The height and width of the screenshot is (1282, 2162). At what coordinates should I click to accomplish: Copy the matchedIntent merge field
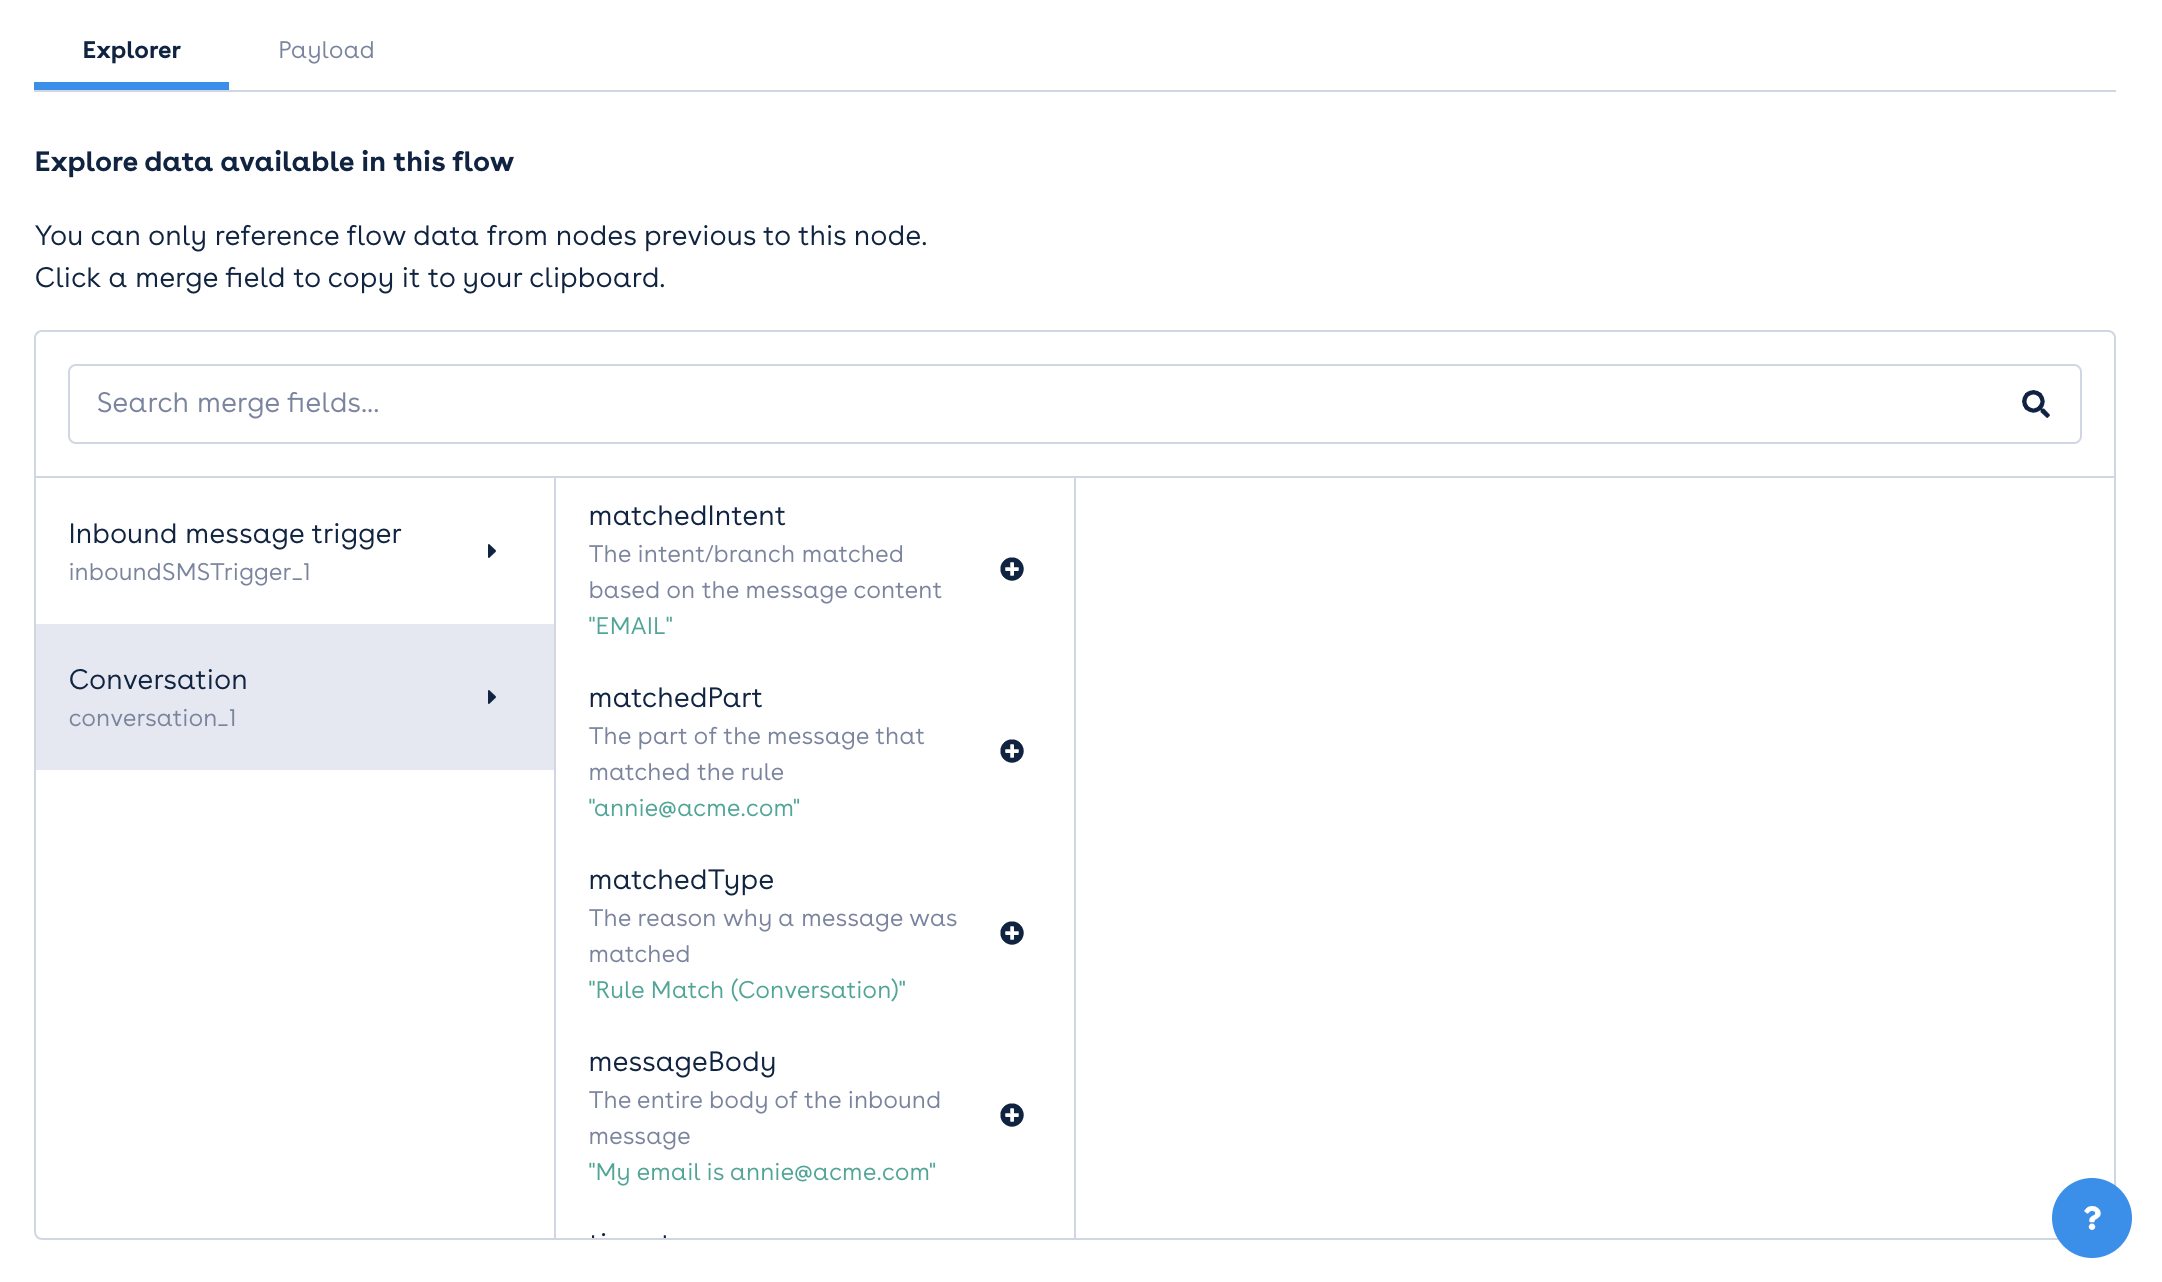(x=687, y=516)
